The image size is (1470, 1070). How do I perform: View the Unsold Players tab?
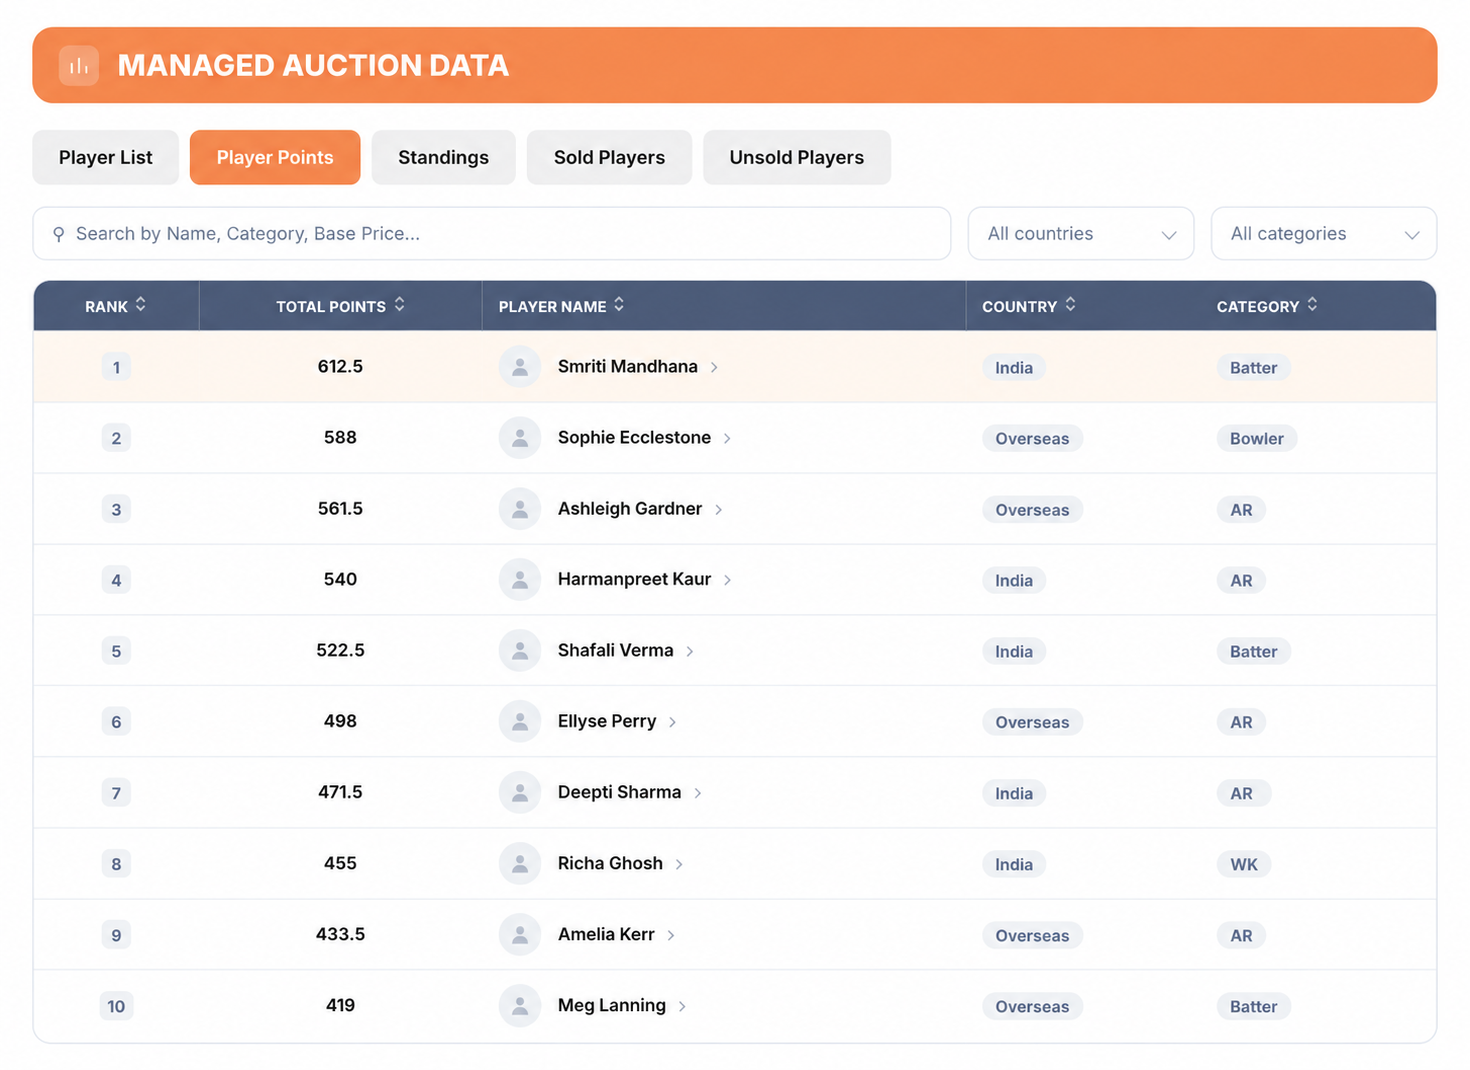click(797, 157)
